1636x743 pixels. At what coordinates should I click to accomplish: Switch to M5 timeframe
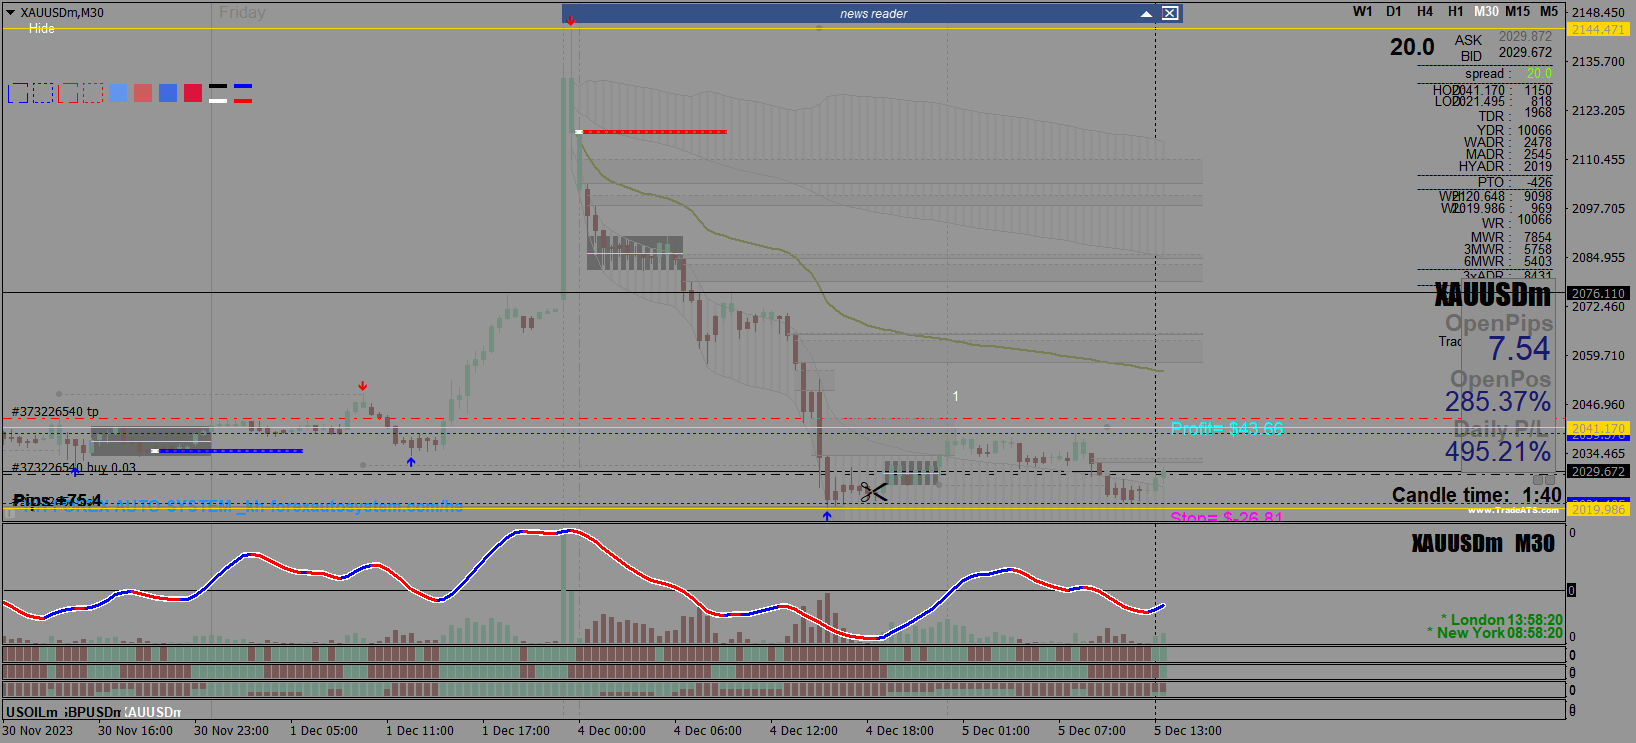[1548, 11]
